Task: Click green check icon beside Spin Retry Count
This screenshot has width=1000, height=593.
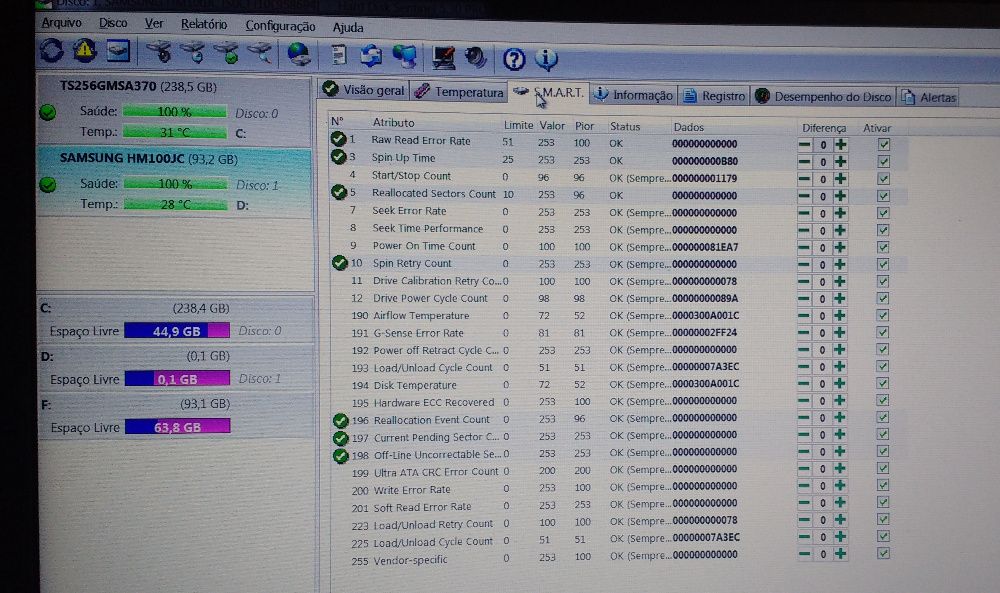Action: (x=339, y=262)
